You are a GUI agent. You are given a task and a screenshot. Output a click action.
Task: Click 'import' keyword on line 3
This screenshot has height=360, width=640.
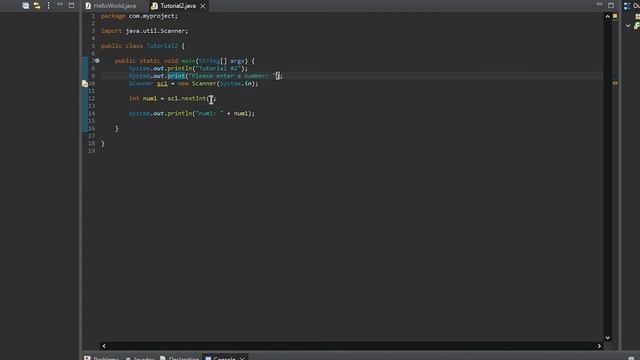coord(111,31)
